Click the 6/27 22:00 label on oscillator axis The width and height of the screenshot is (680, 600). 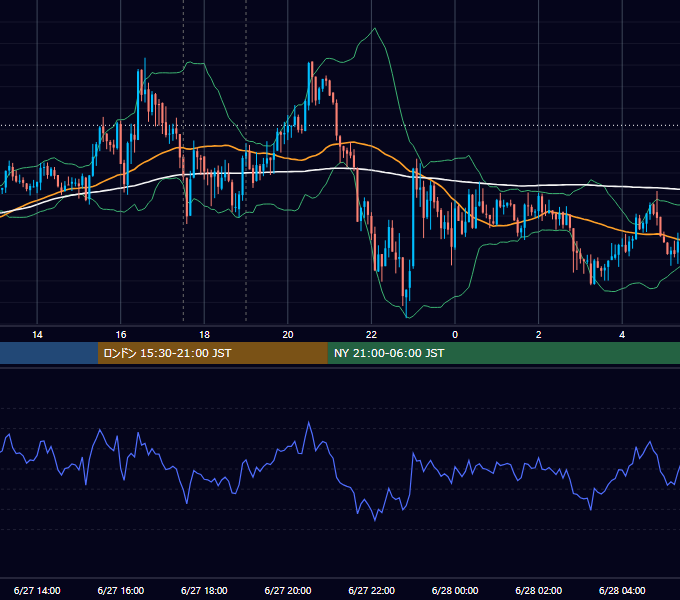pos(372,590)
